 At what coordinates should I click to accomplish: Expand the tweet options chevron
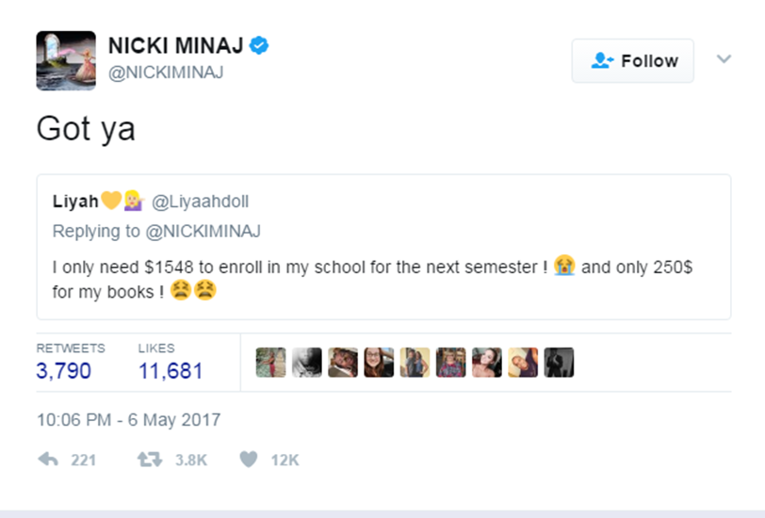[x=724, y=59]
